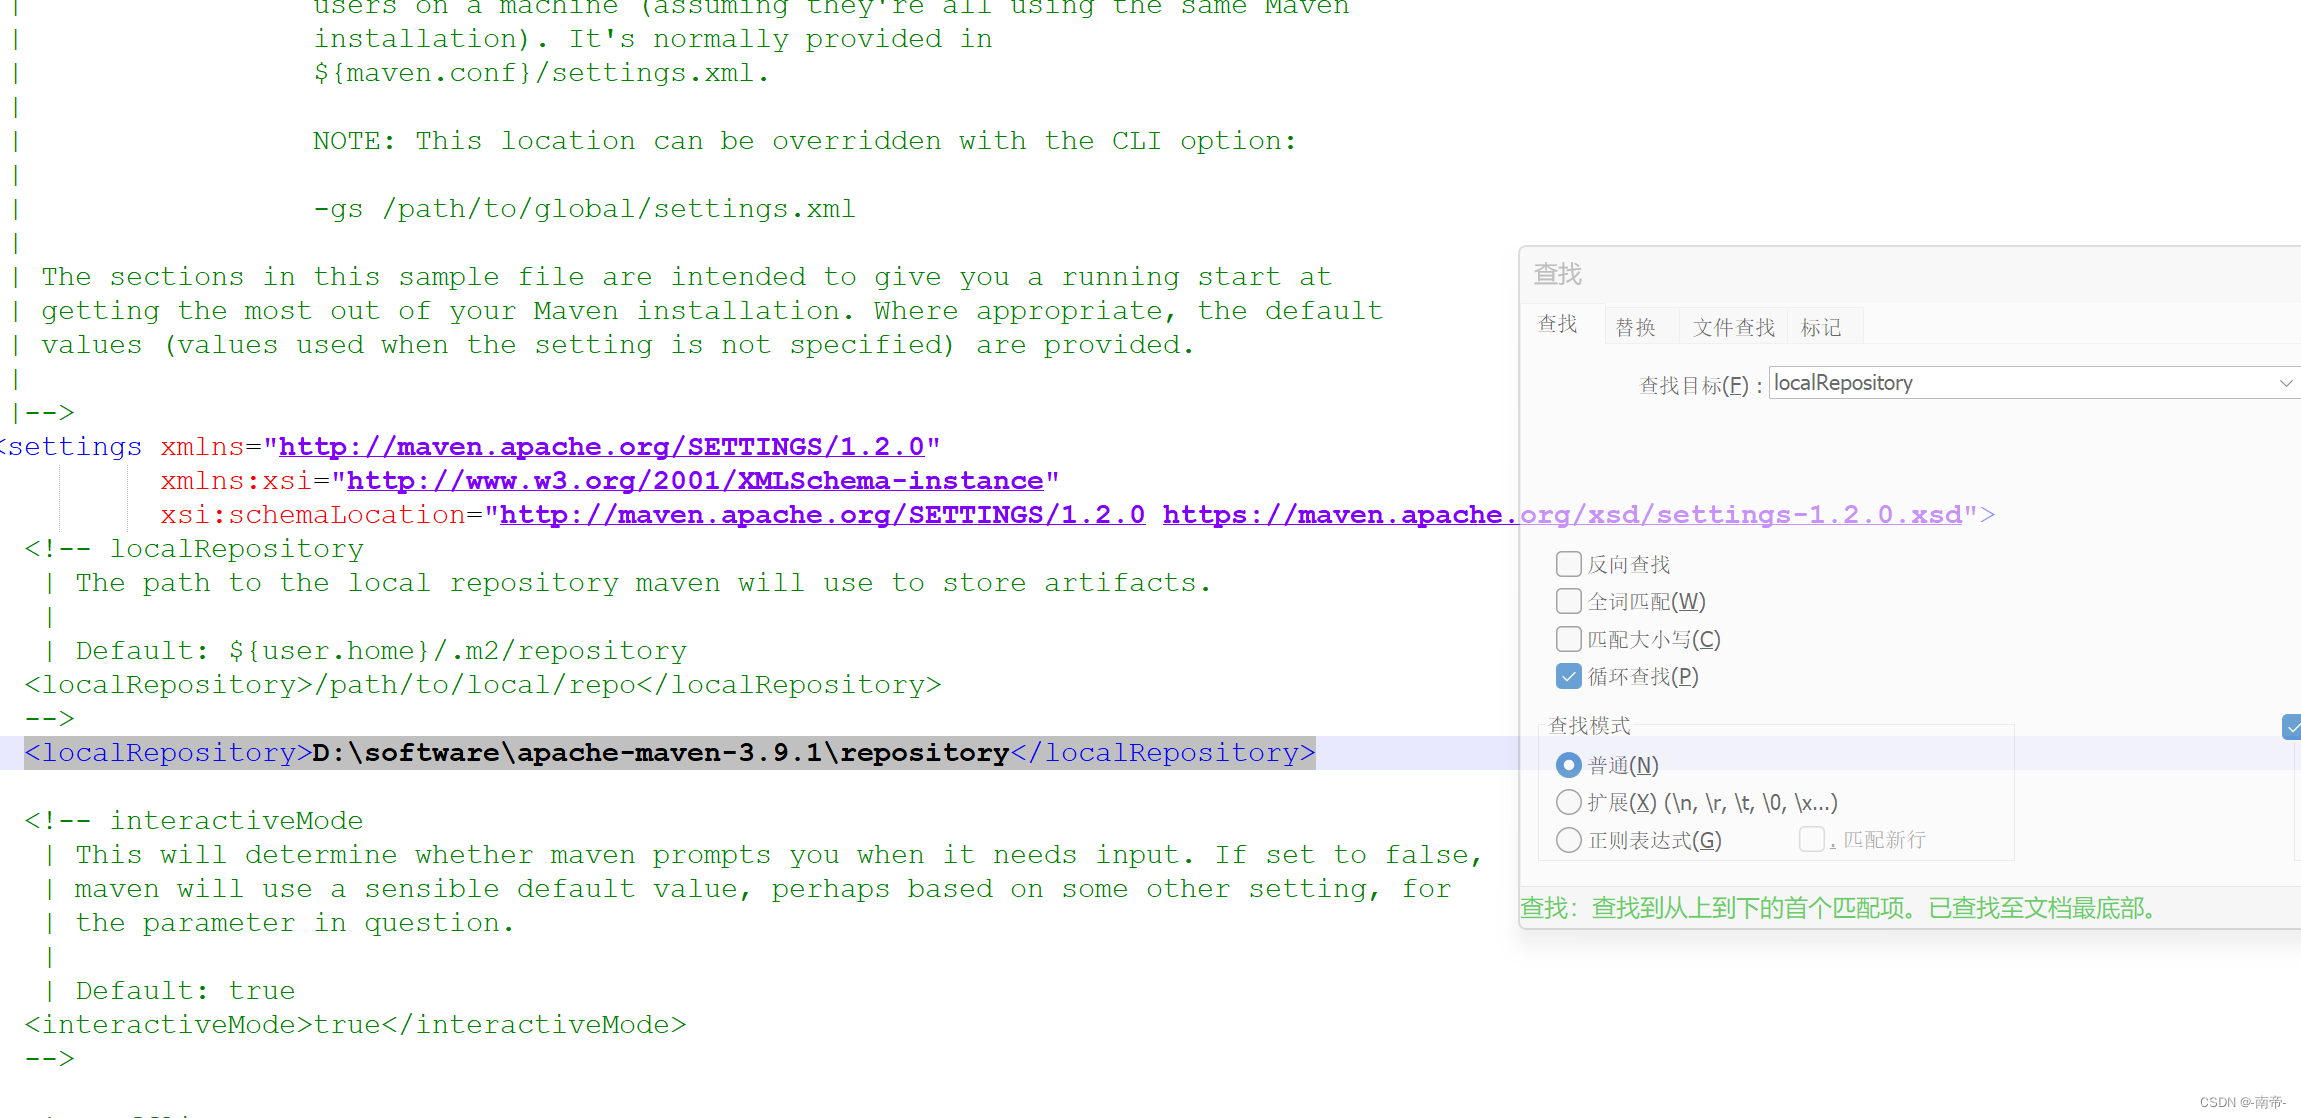Image resolution: width=2301 pixels, height=1118 pixels.
Task: Click the '${maven.conf}/settings.xml.' line
Action: (x=541, y=73)
